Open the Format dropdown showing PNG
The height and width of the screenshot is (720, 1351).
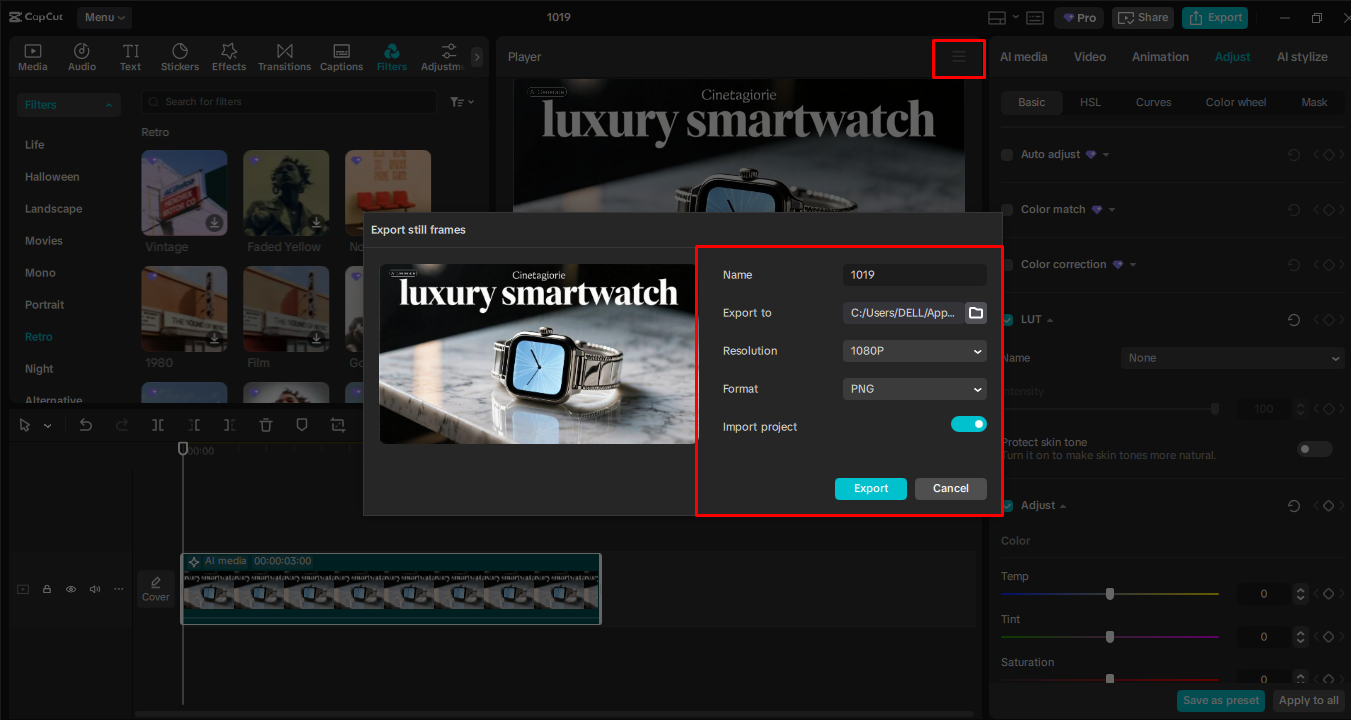913,389
